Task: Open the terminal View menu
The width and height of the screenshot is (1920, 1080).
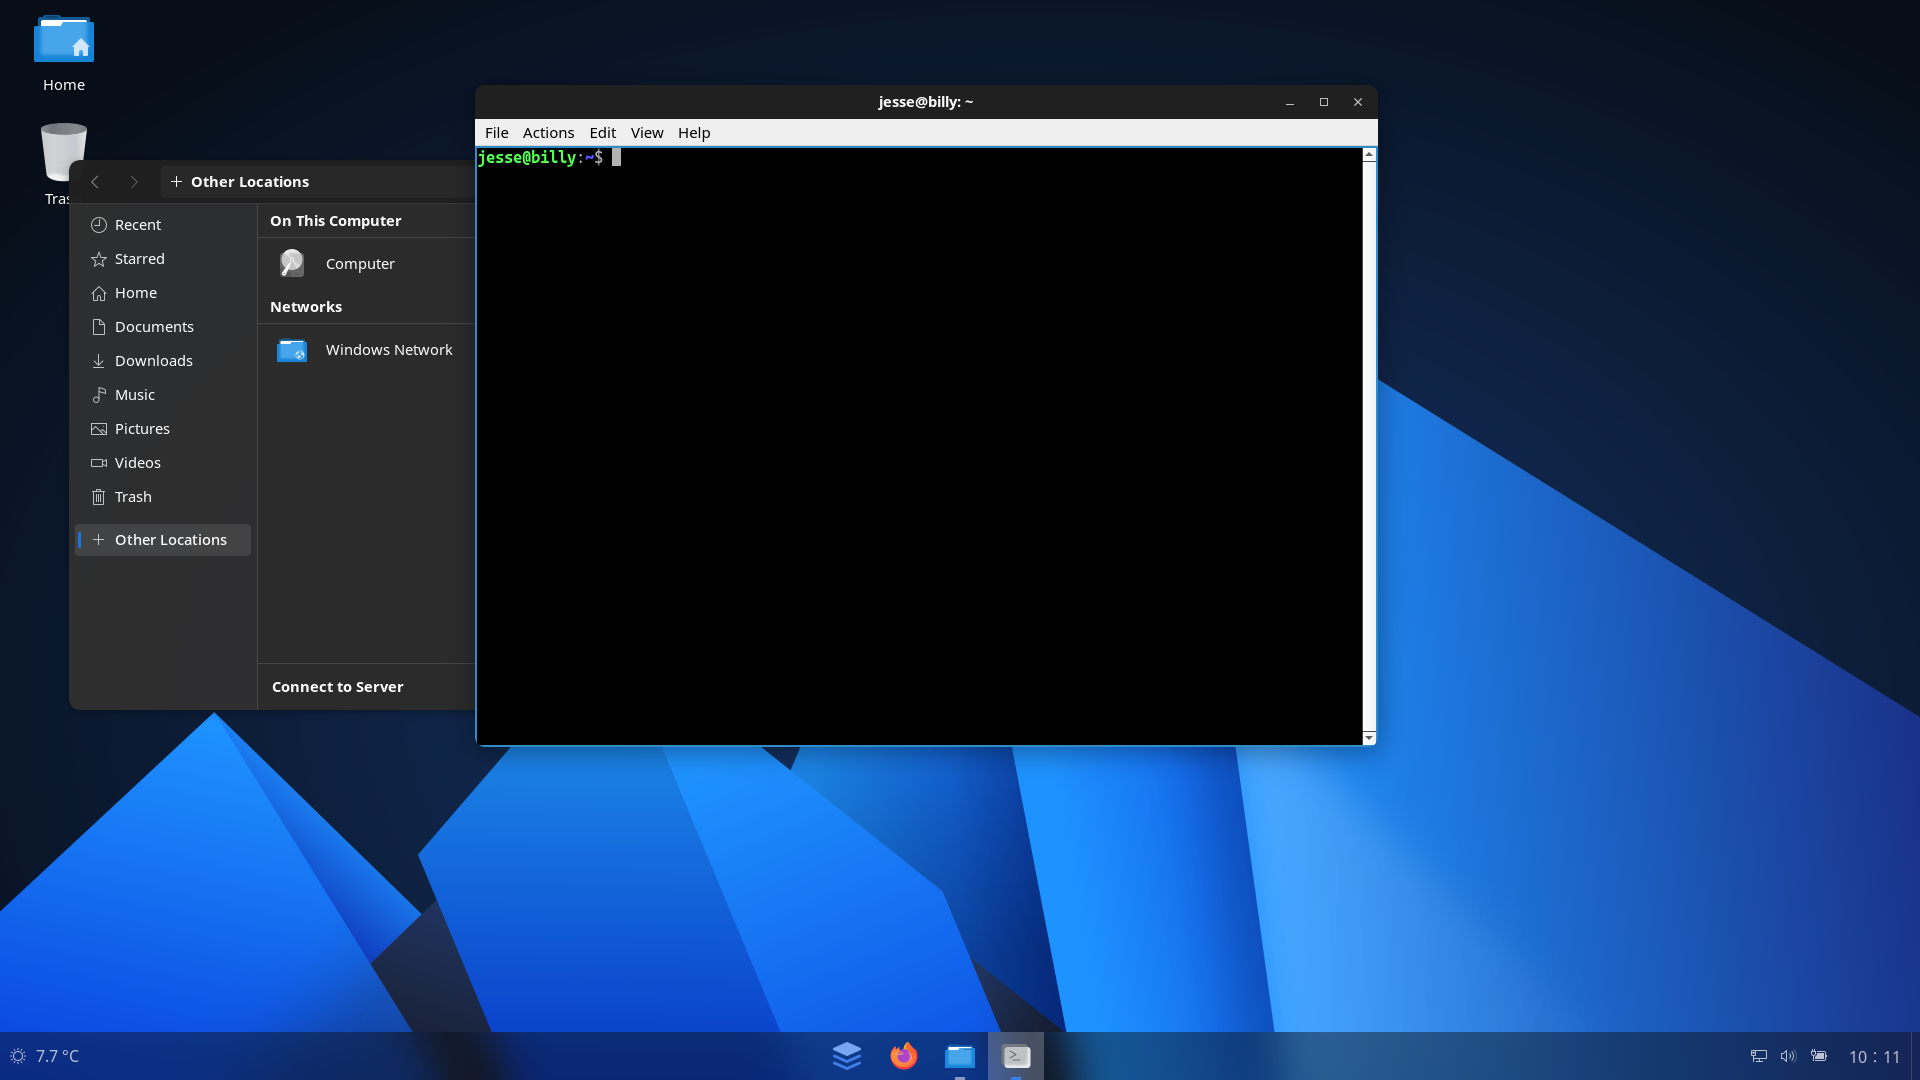Action: 647,133
